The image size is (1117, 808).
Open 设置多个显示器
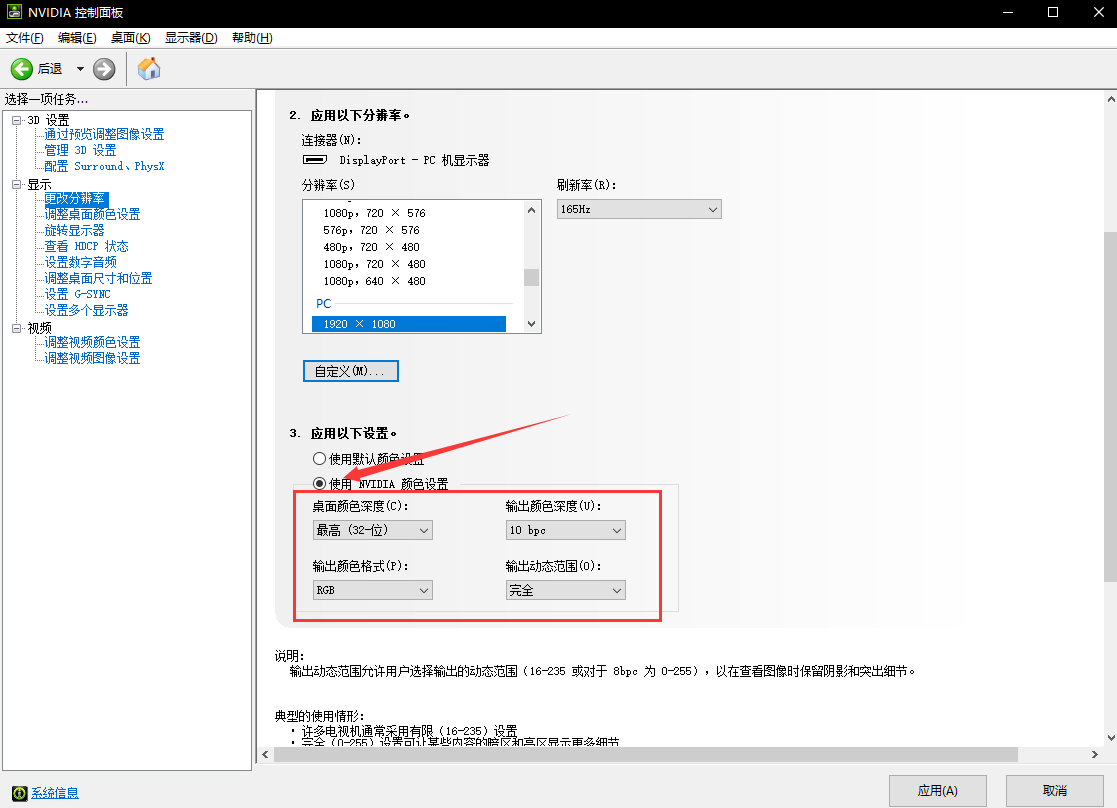86,311
